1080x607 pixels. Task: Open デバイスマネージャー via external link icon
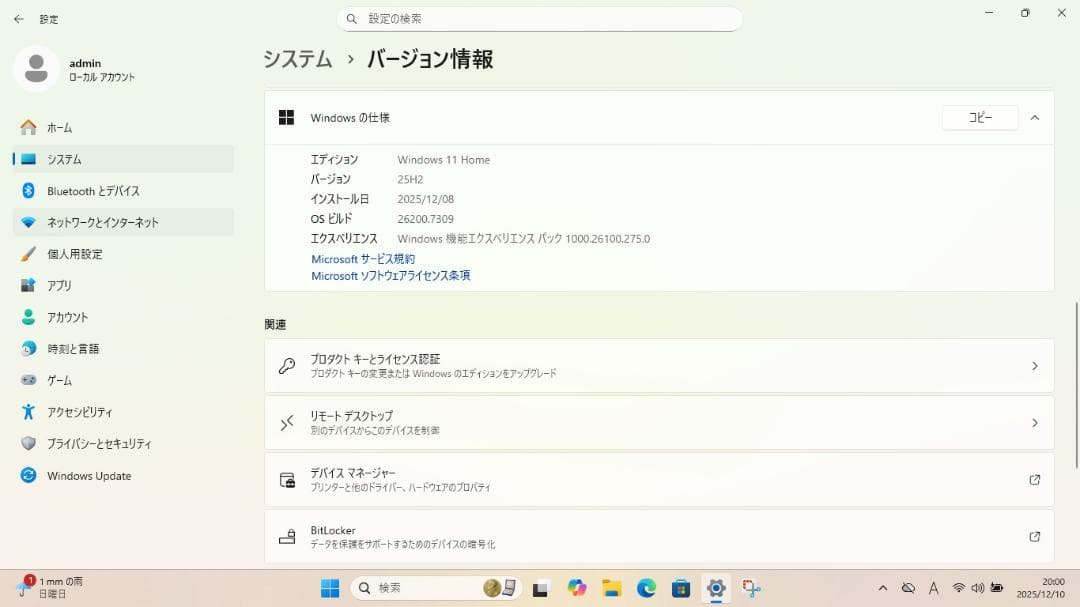pos(1034,480)
